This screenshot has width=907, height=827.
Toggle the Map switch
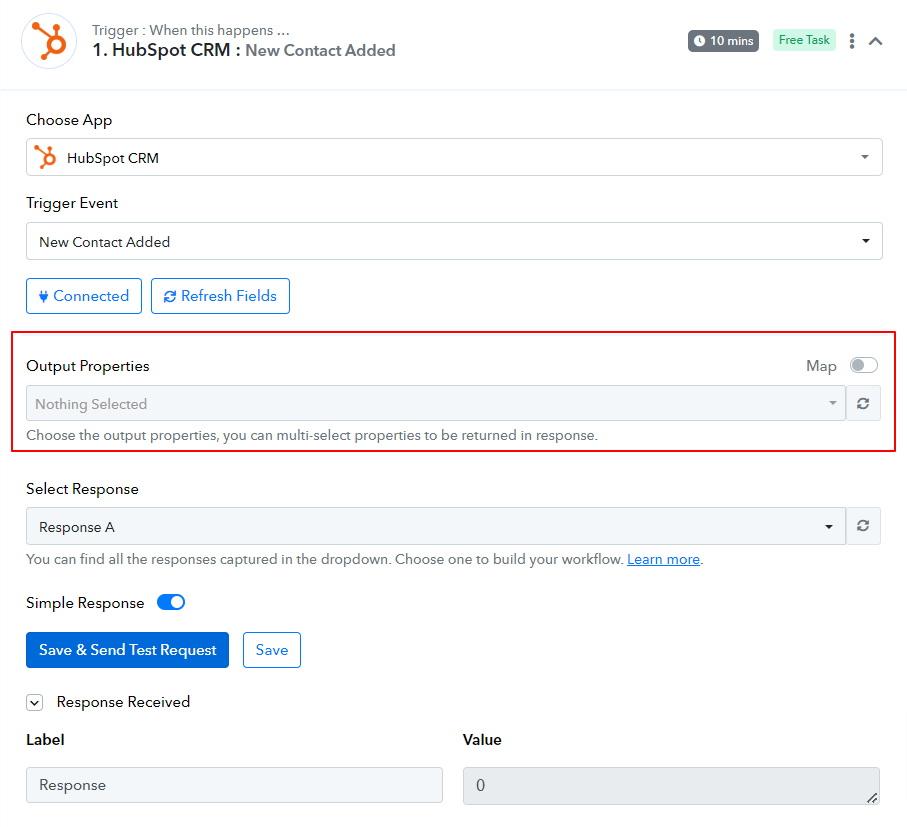[x=864, y=365]
